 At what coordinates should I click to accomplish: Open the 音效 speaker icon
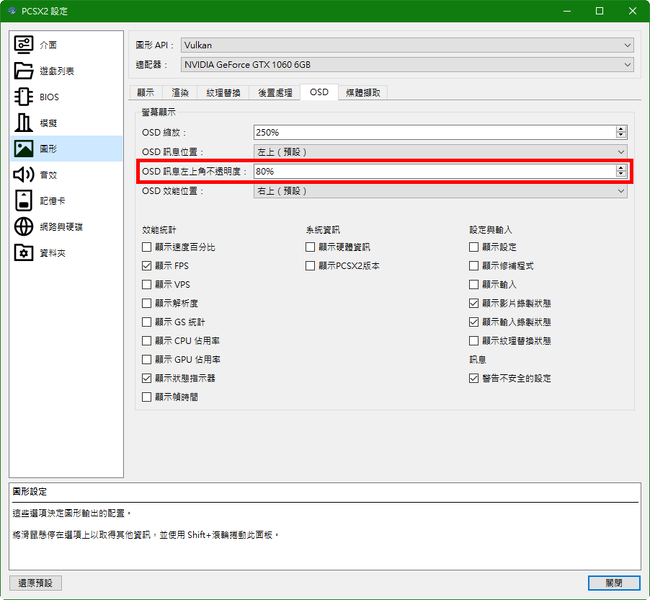coord(23,175)
